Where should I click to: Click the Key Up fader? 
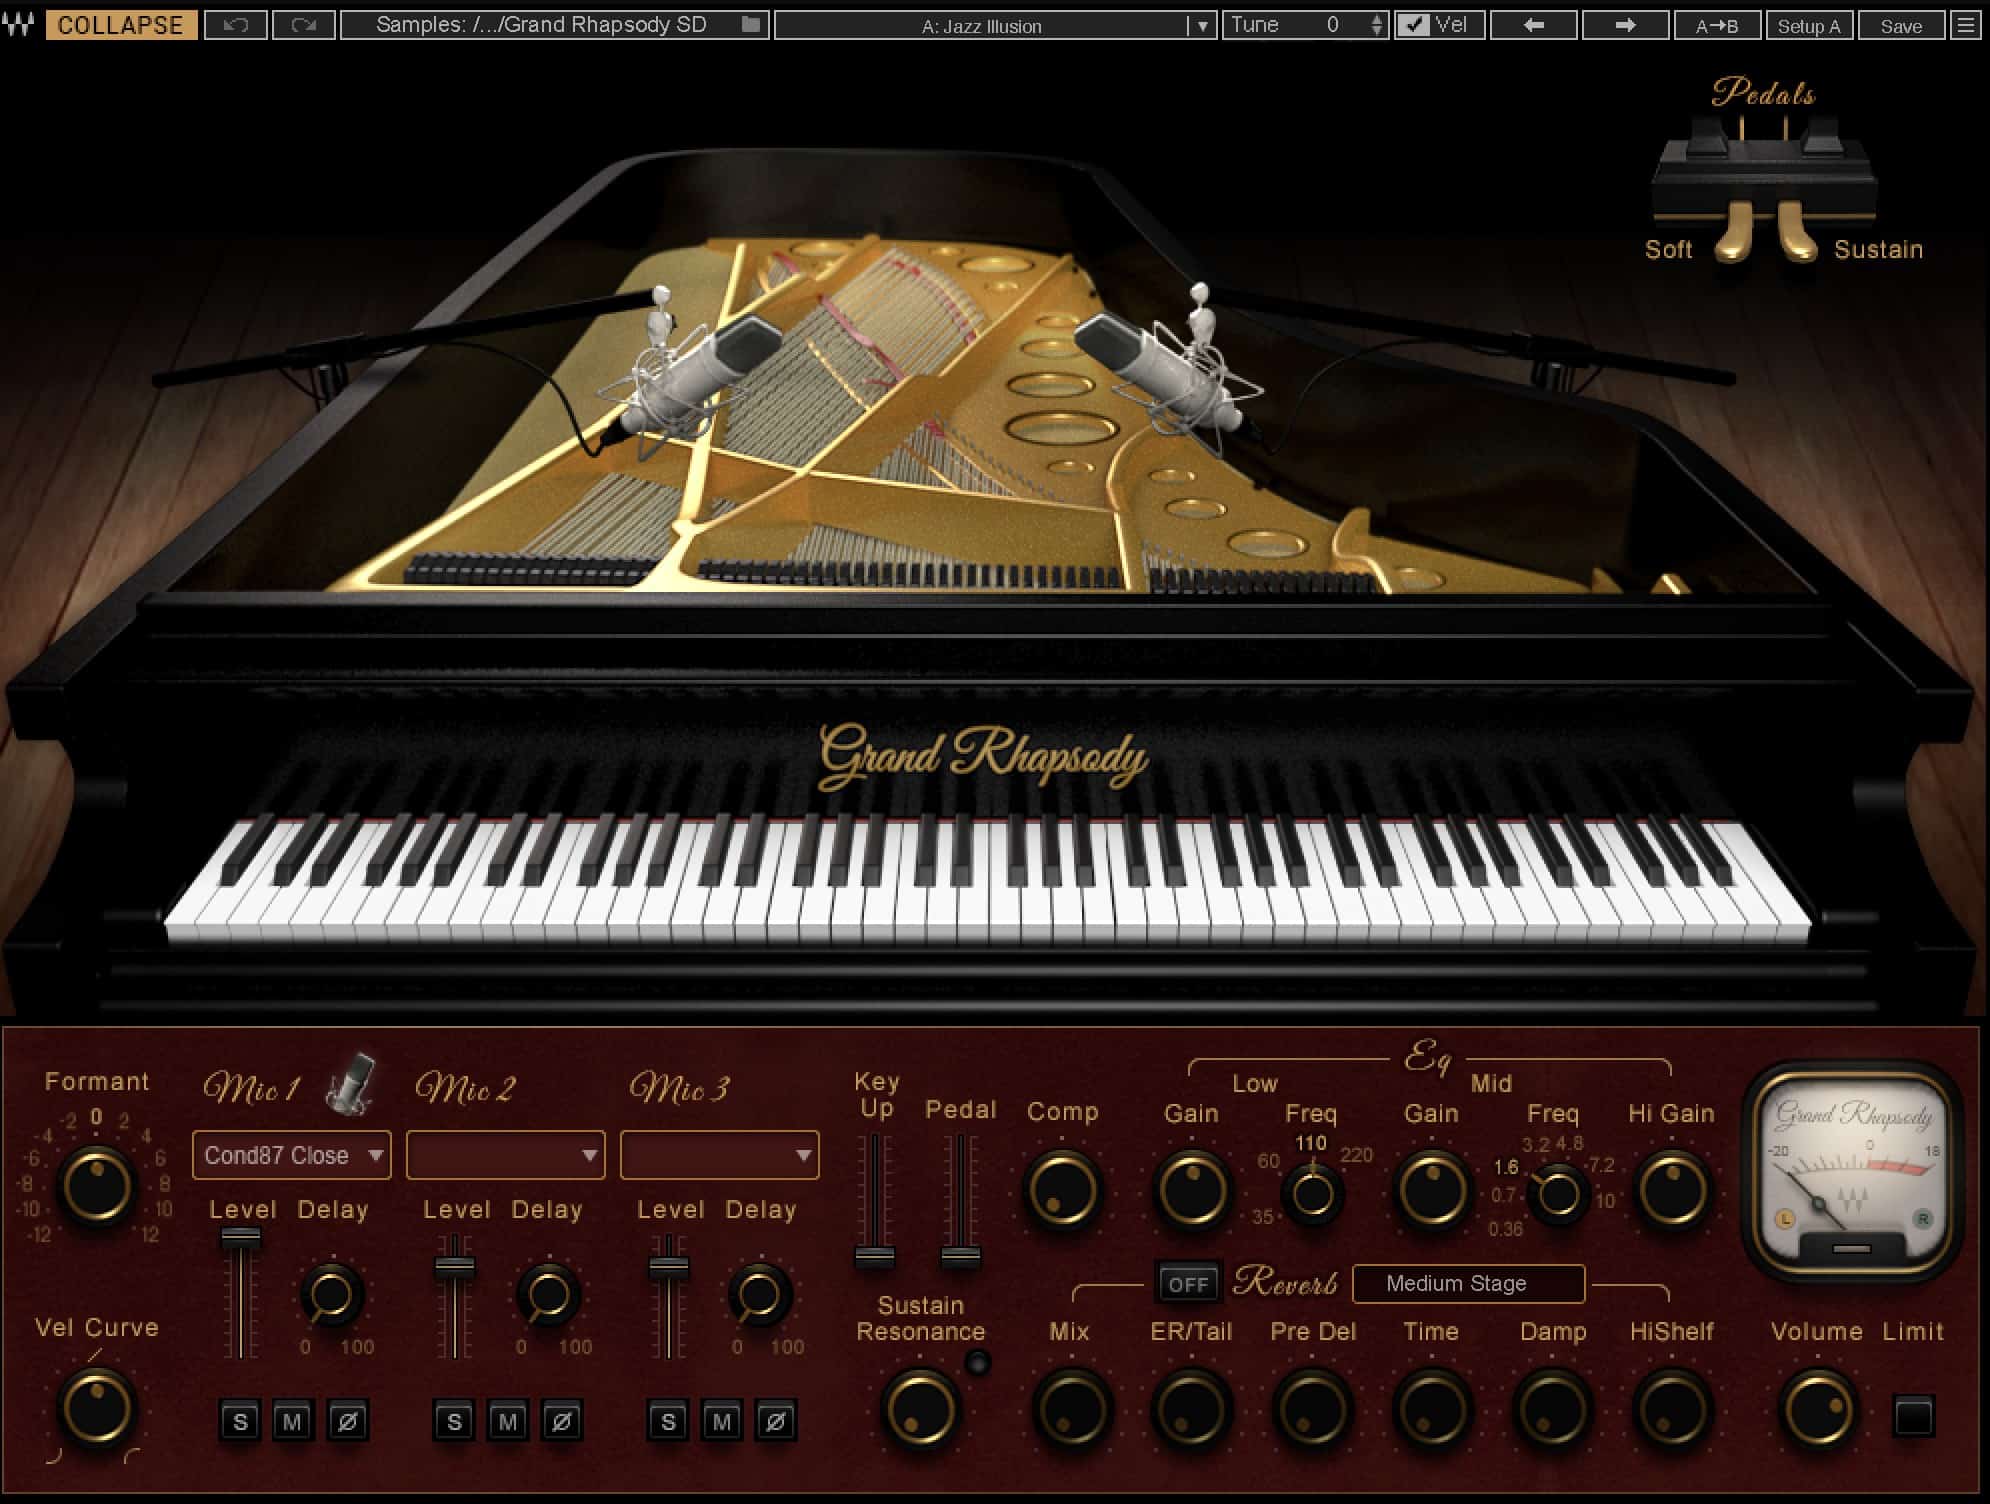pos(874,1256)
